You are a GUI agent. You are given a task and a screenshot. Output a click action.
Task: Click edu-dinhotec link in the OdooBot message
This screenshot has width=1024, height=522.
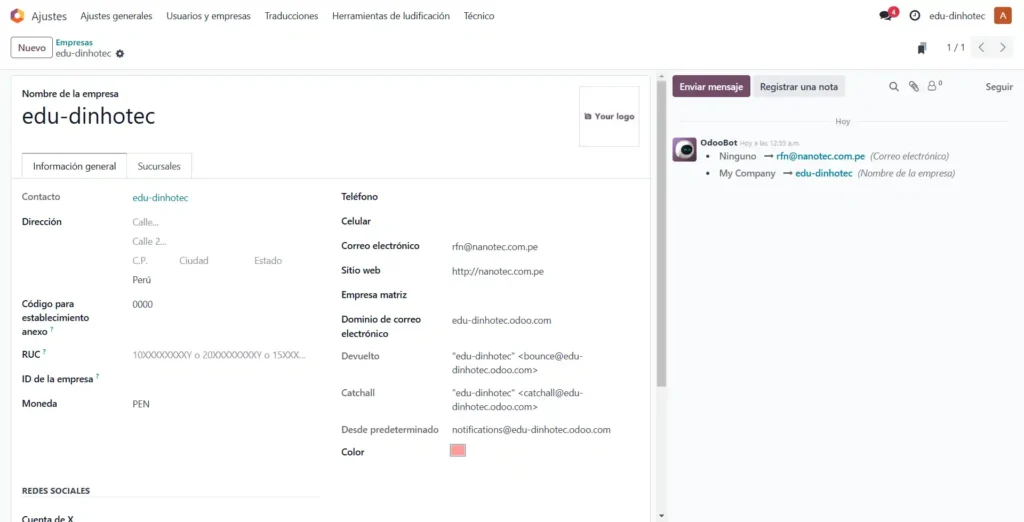[x=824, y=173]
